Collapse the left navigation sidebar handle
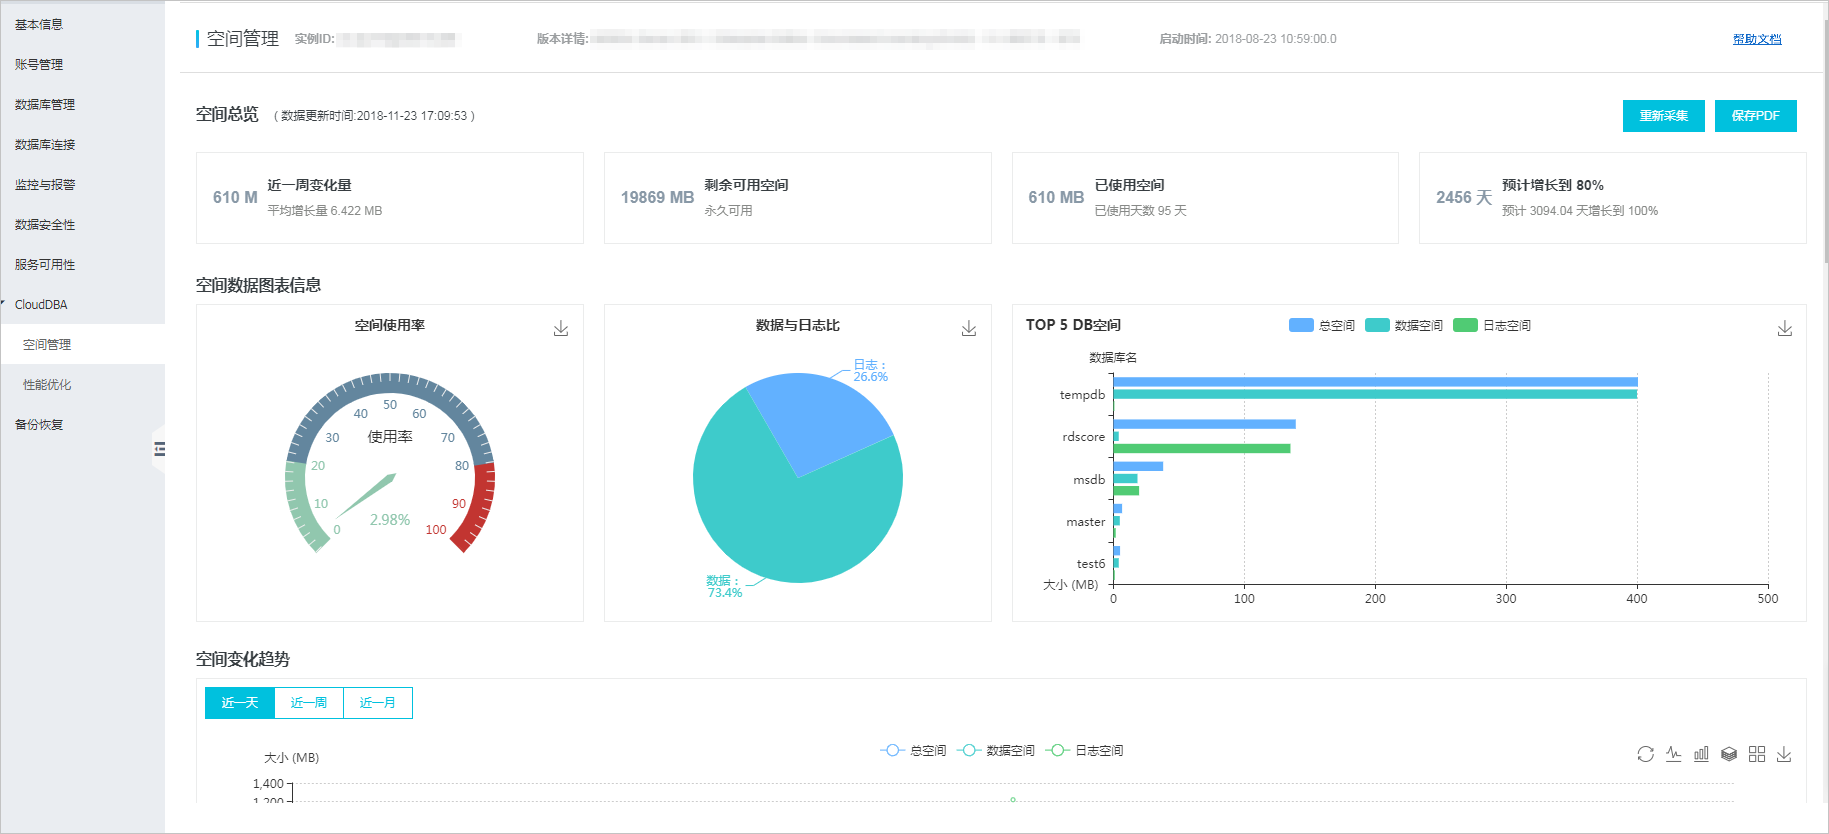 (159, 449)
